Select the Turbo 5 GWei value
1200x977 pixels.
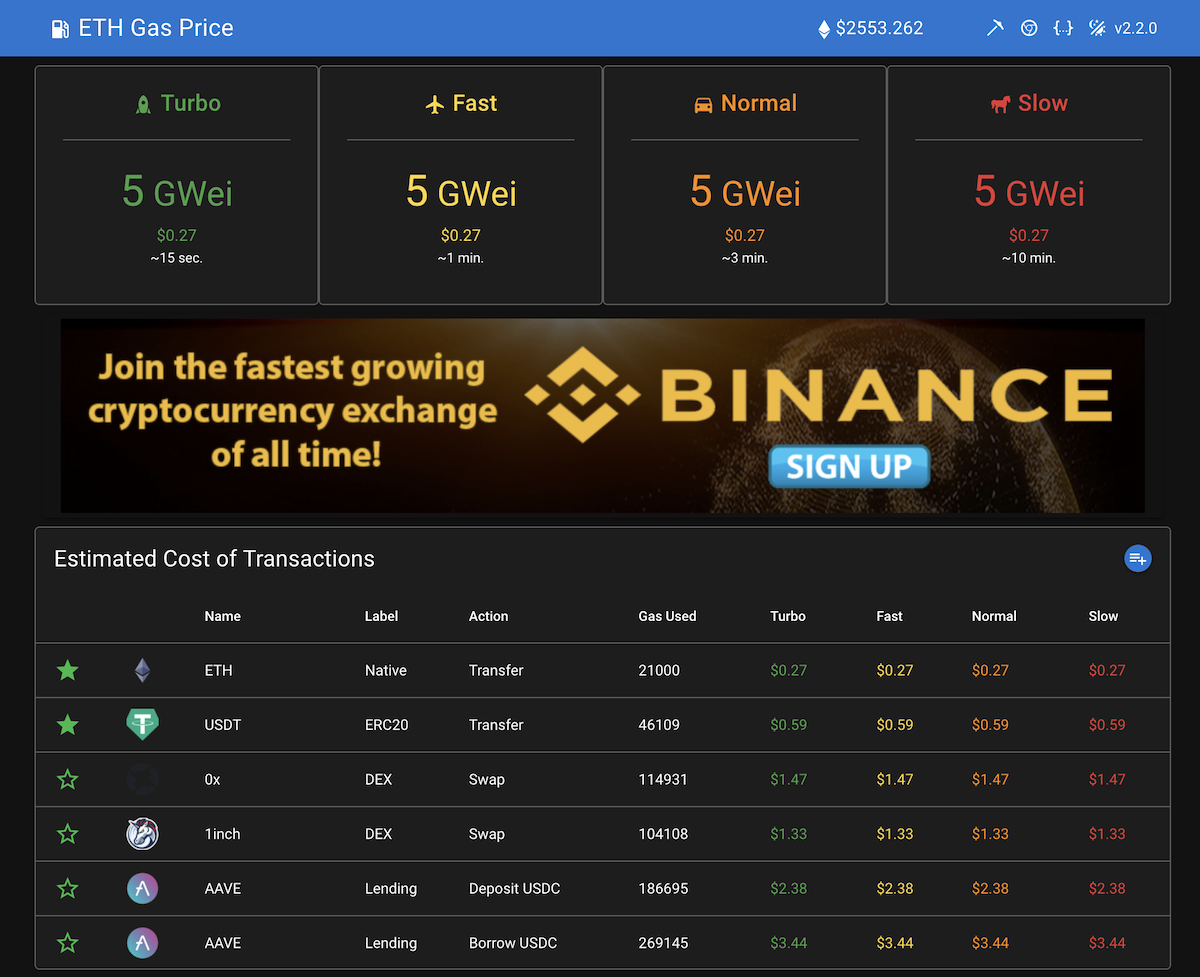click(x=177, y=191)
